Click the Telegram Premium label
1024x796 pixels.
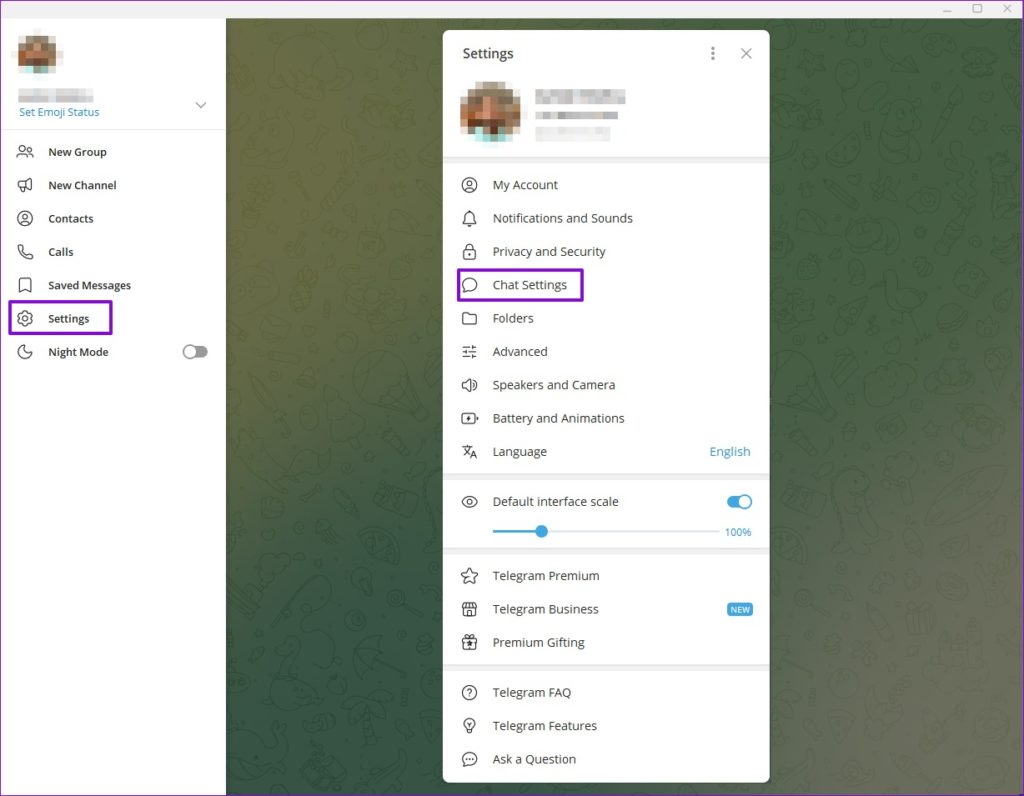tap(546, 575)
